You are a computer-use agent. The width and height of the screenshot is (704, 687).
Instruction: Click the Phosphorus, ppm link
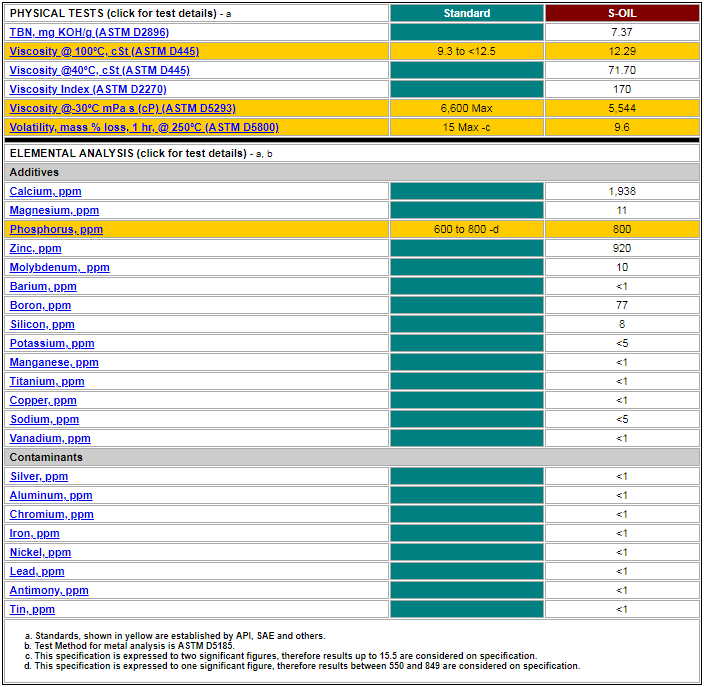pyautogui.click(x=56, y=229)
